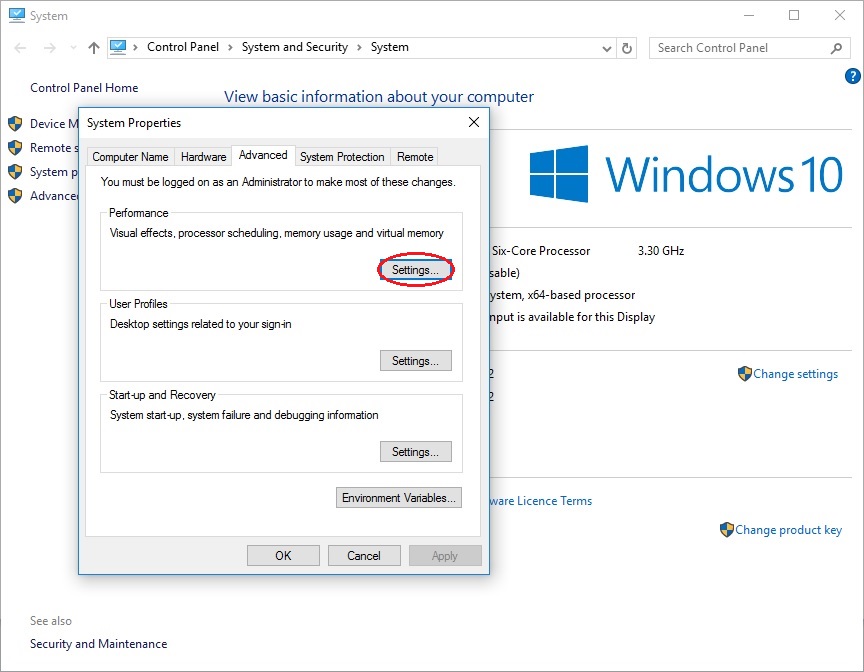This screenshot has height=672, width=864.
Task: Expand chevron before Control Panel breadcrumb
Action: [136, 48]
